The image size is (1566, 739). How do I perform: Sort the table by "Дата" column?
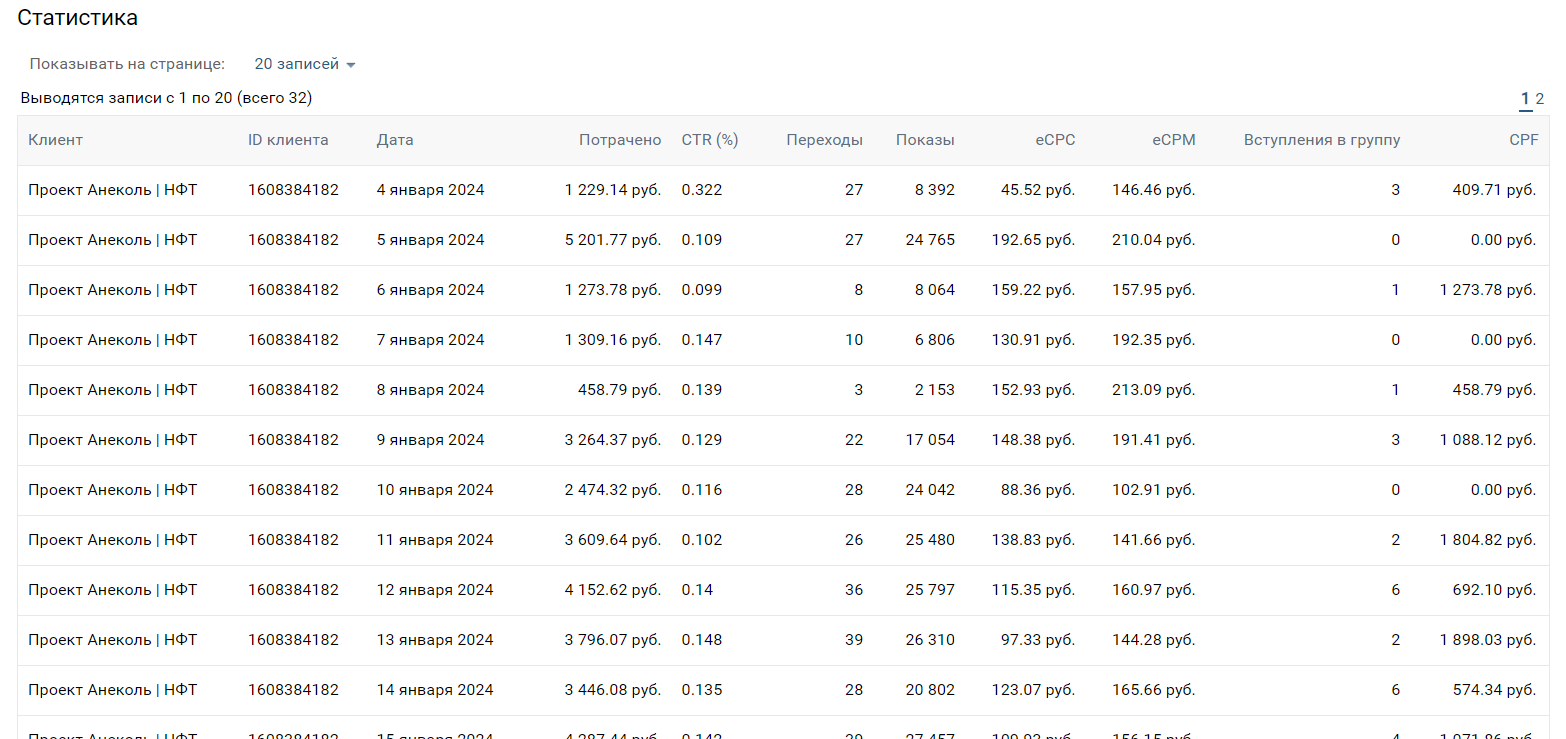pyautogui.click(x=395, y=140)
